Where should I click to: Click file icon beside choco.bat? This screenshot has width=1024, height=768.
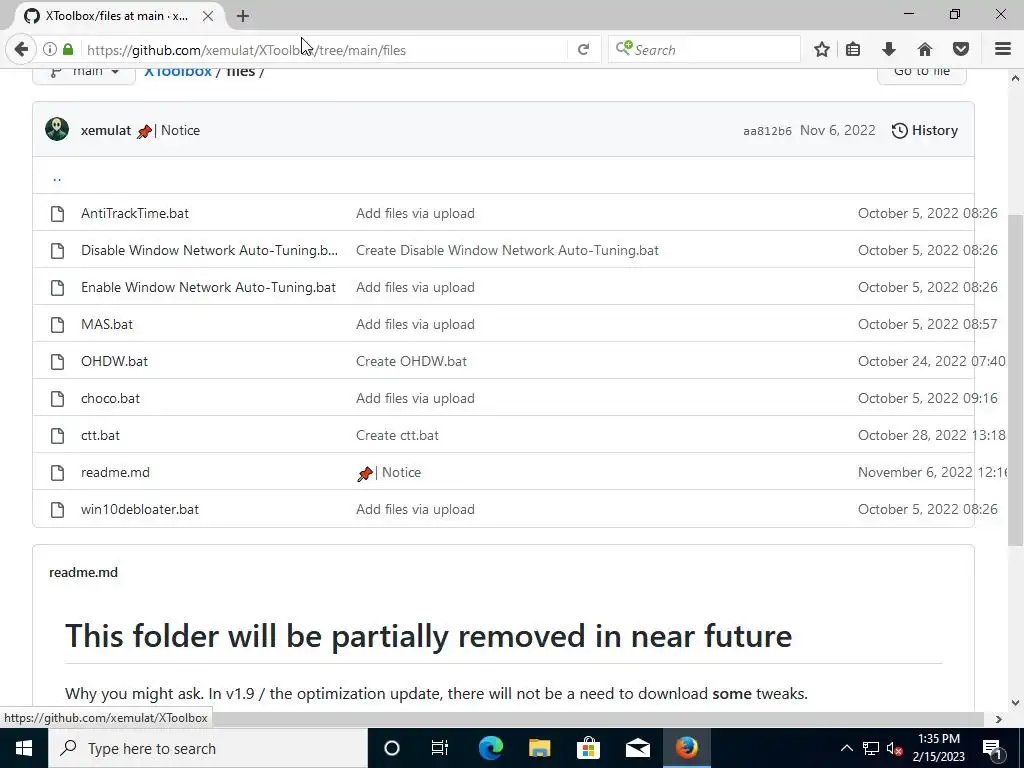click(x=57, y=398)
